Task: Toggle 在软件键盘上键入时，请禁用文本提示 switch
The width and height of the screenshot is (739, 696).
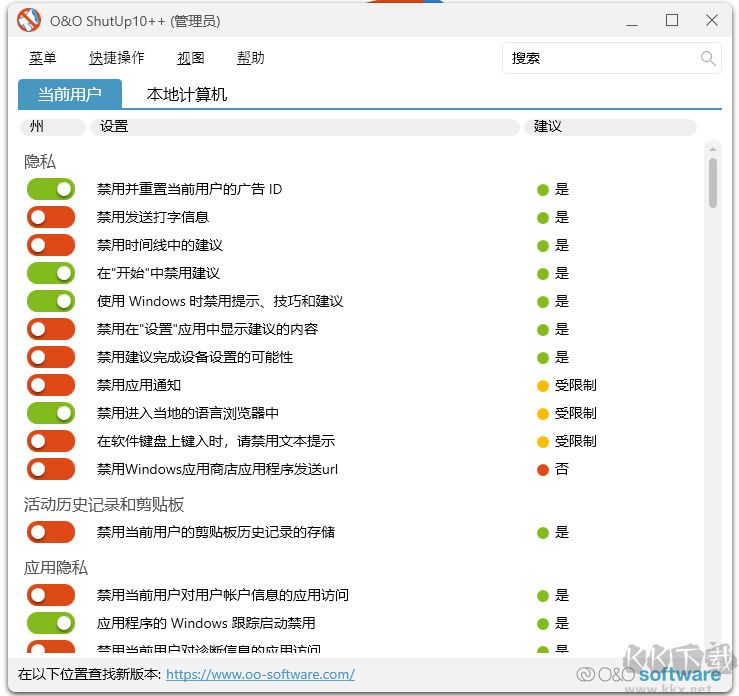Action: pyautogui.click(x=51, y=441)
